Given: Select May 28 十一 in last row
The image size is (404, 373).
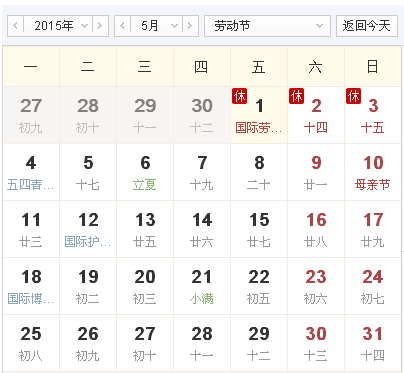Looking at the screenshot, I should tap(202, 343).
